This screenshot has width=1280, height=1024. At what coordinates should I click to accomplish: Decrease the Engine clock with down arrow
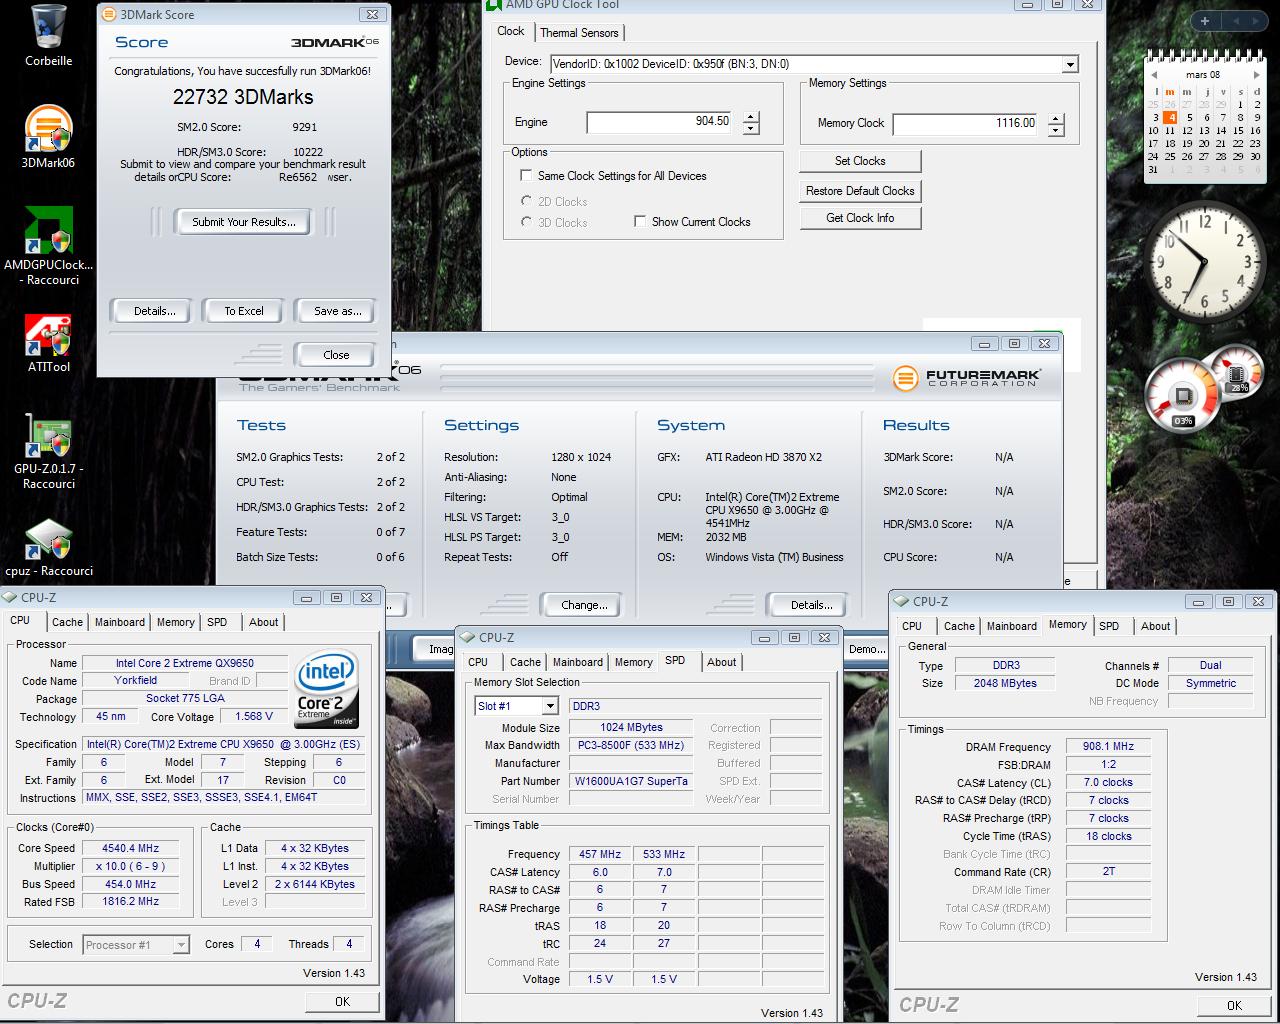pyautogui.click(x=751, y=129)
